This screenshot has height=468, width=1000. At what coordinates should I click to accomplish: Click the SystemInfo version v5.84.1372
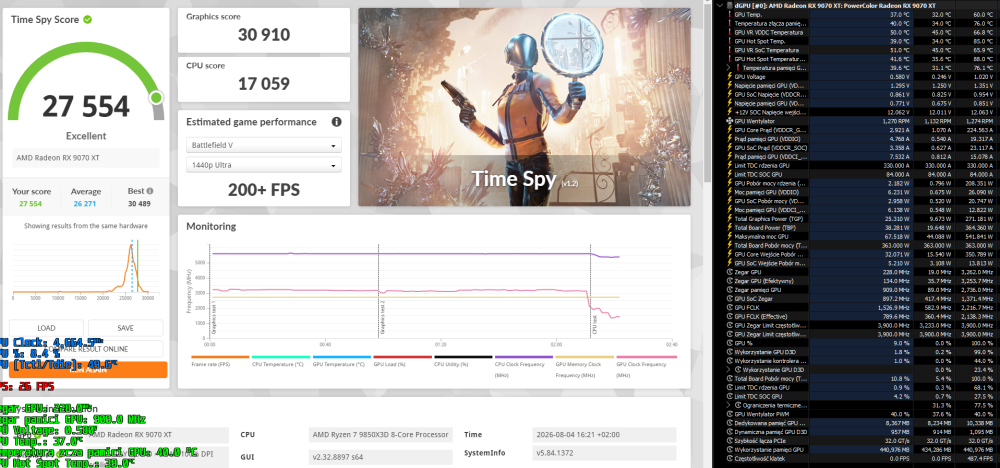(x=604, y=453)
